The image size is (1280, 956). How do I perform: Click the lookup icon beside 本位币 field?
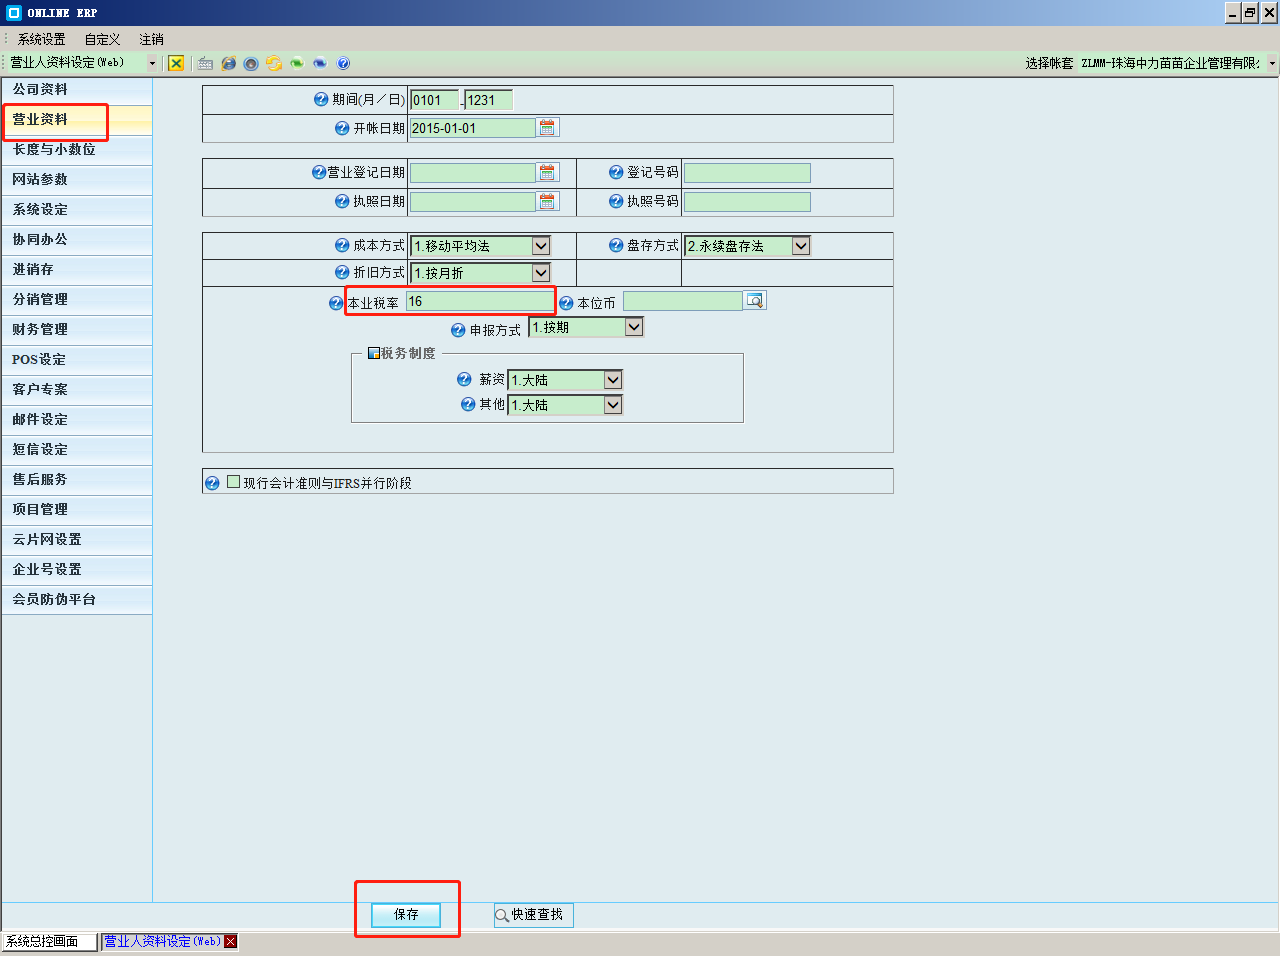755,301
